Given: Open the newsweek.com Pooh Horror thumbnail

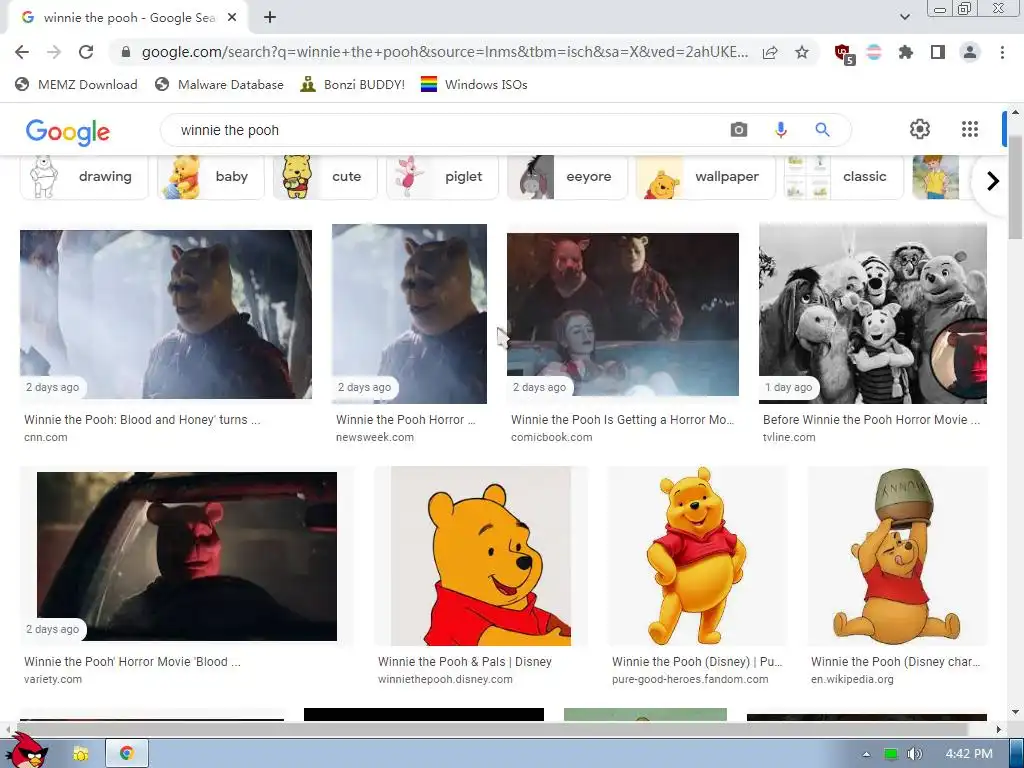Looking at the screenshot, I should [x=409, y=313].
